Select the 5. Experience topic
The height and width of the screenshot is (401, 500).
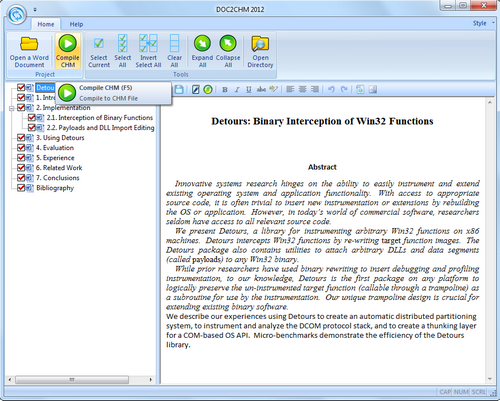(x=55, y=157)
